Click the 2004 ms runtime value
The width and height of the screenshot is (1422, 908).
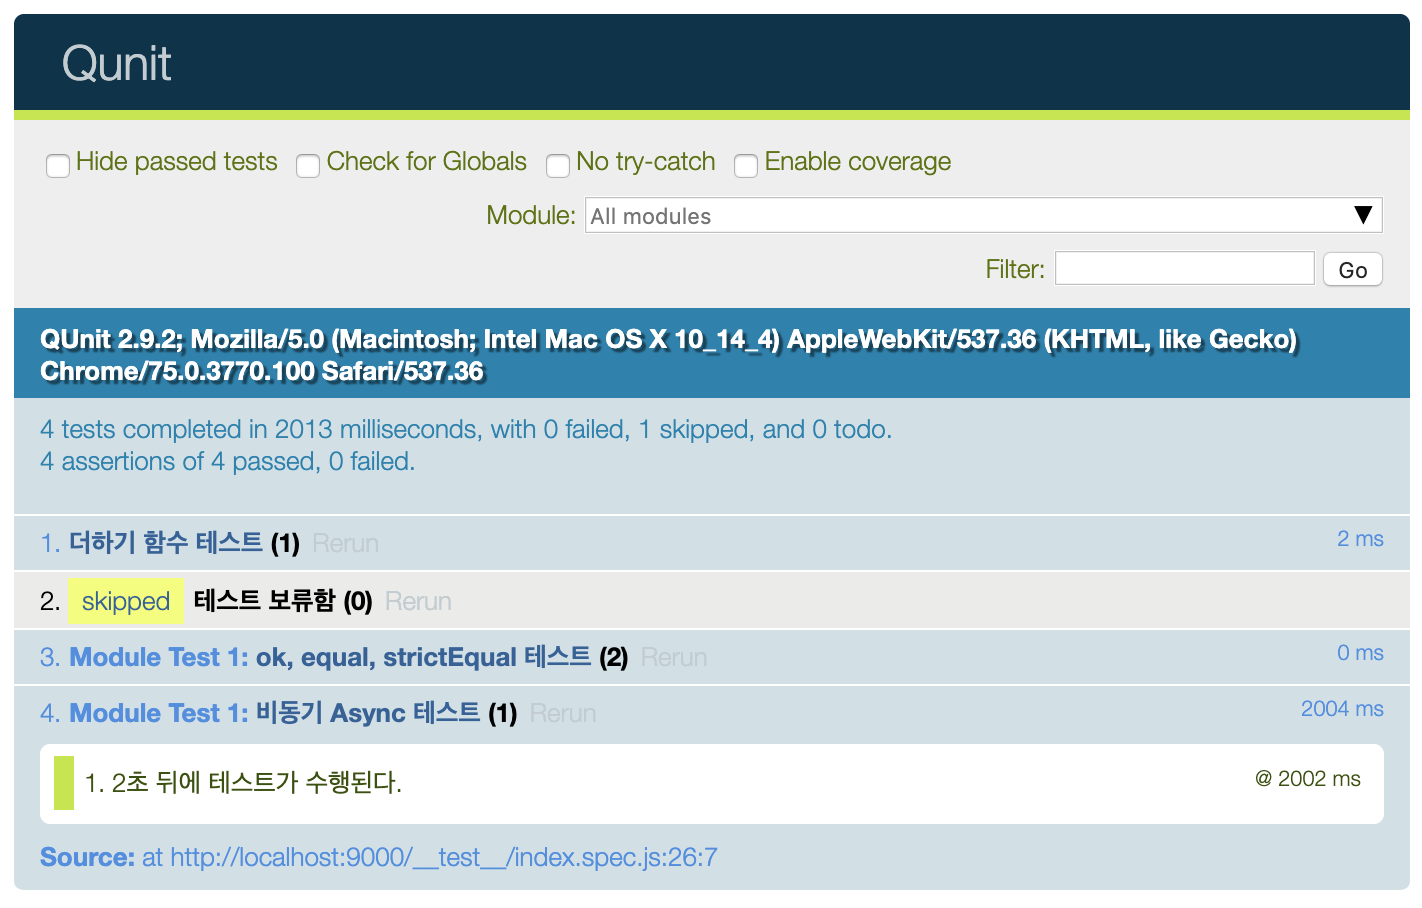tap(1342, 708)
